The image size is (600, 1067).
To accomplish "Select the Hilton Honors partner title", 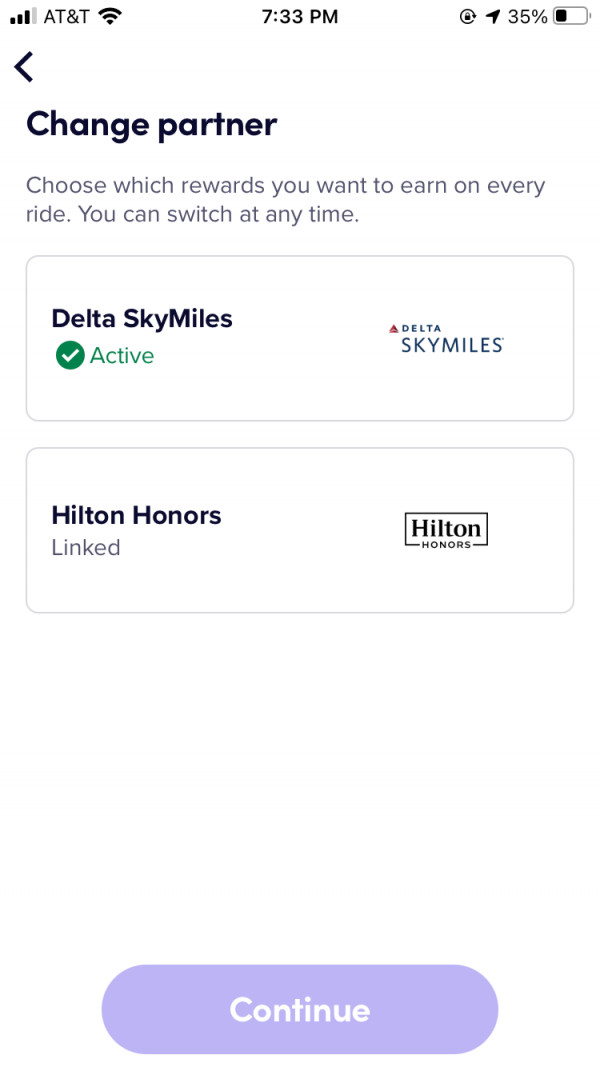I will (x=136, y=516).
